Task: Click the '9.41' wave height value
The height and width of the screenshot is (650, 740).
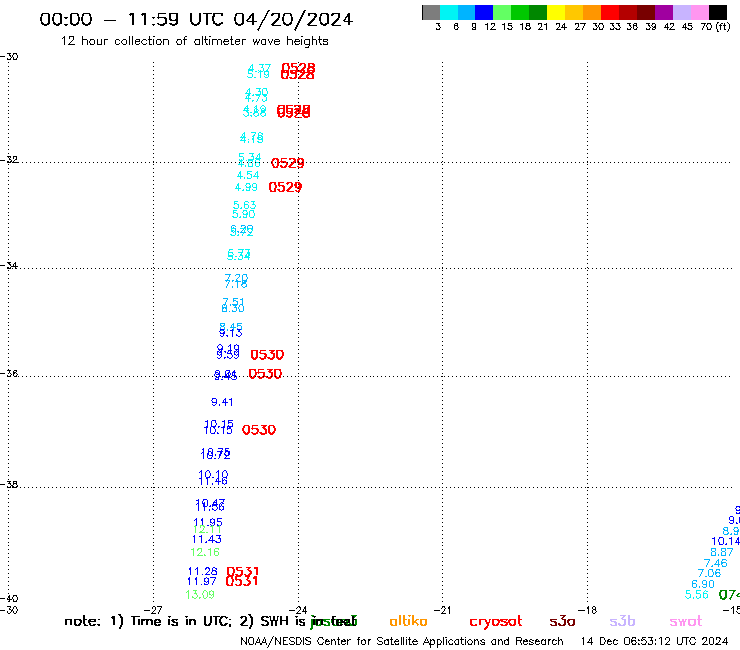Action: (222, 402)
